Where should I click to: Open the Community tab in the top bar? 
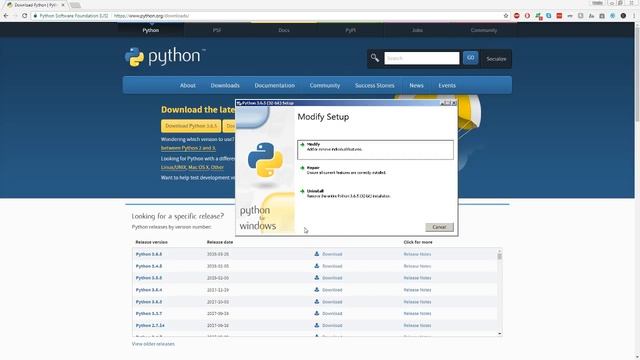[484, 30]
